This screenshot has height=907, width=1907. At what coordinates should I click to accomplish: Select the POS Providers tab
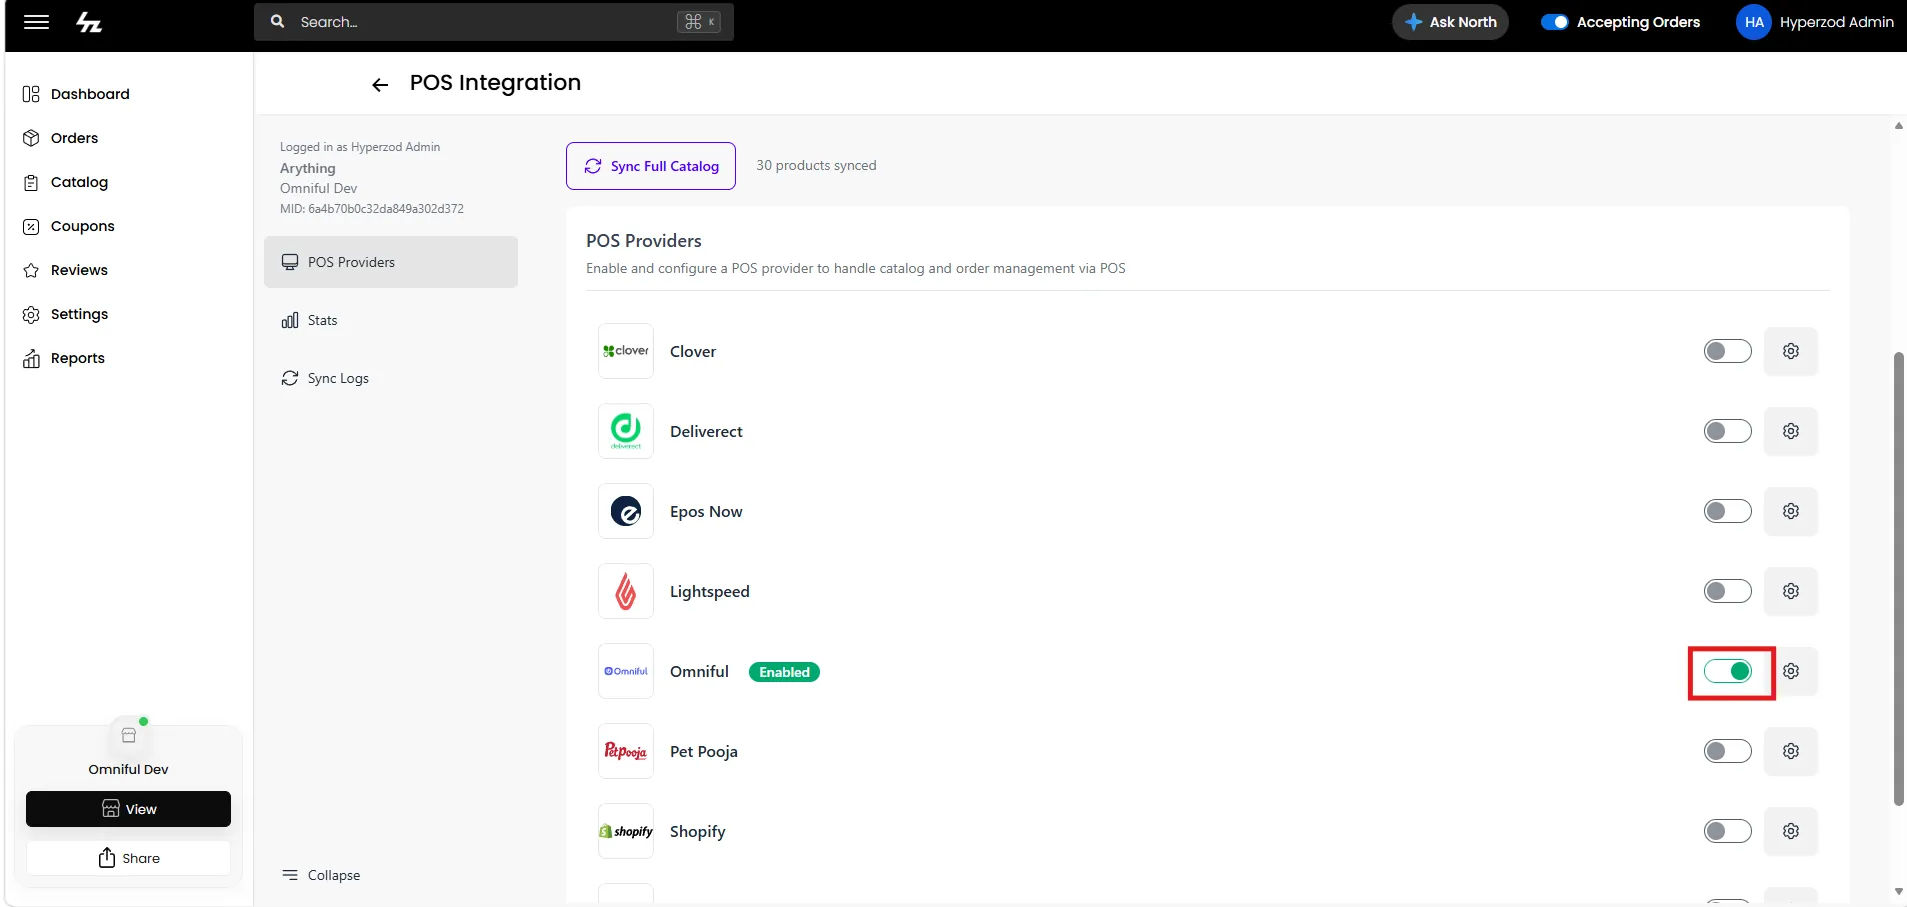pos(391,262)
